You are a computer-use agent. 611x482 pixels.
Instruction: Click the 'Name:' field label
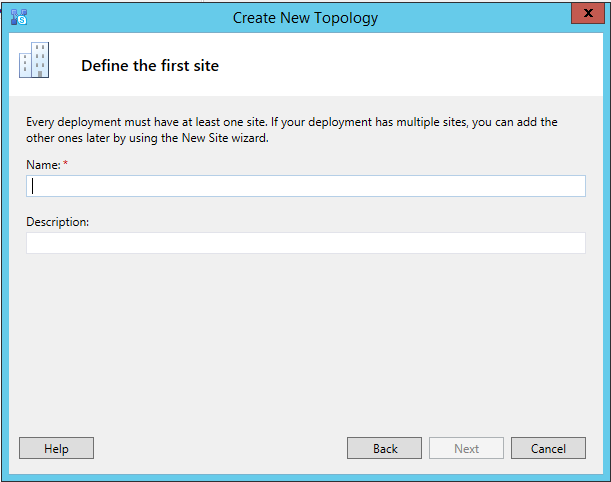[42, 164]
